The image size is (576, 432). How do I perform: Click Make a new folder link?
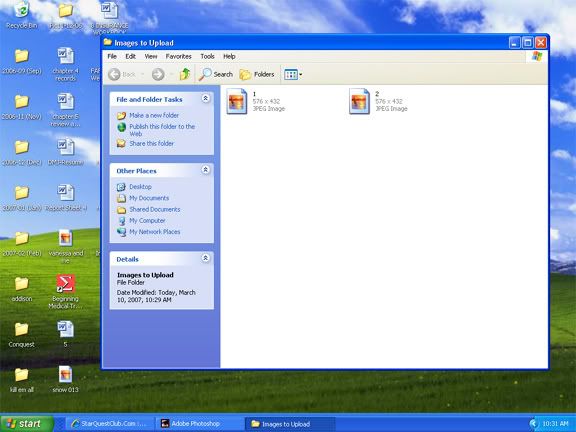tap(154, 115)
